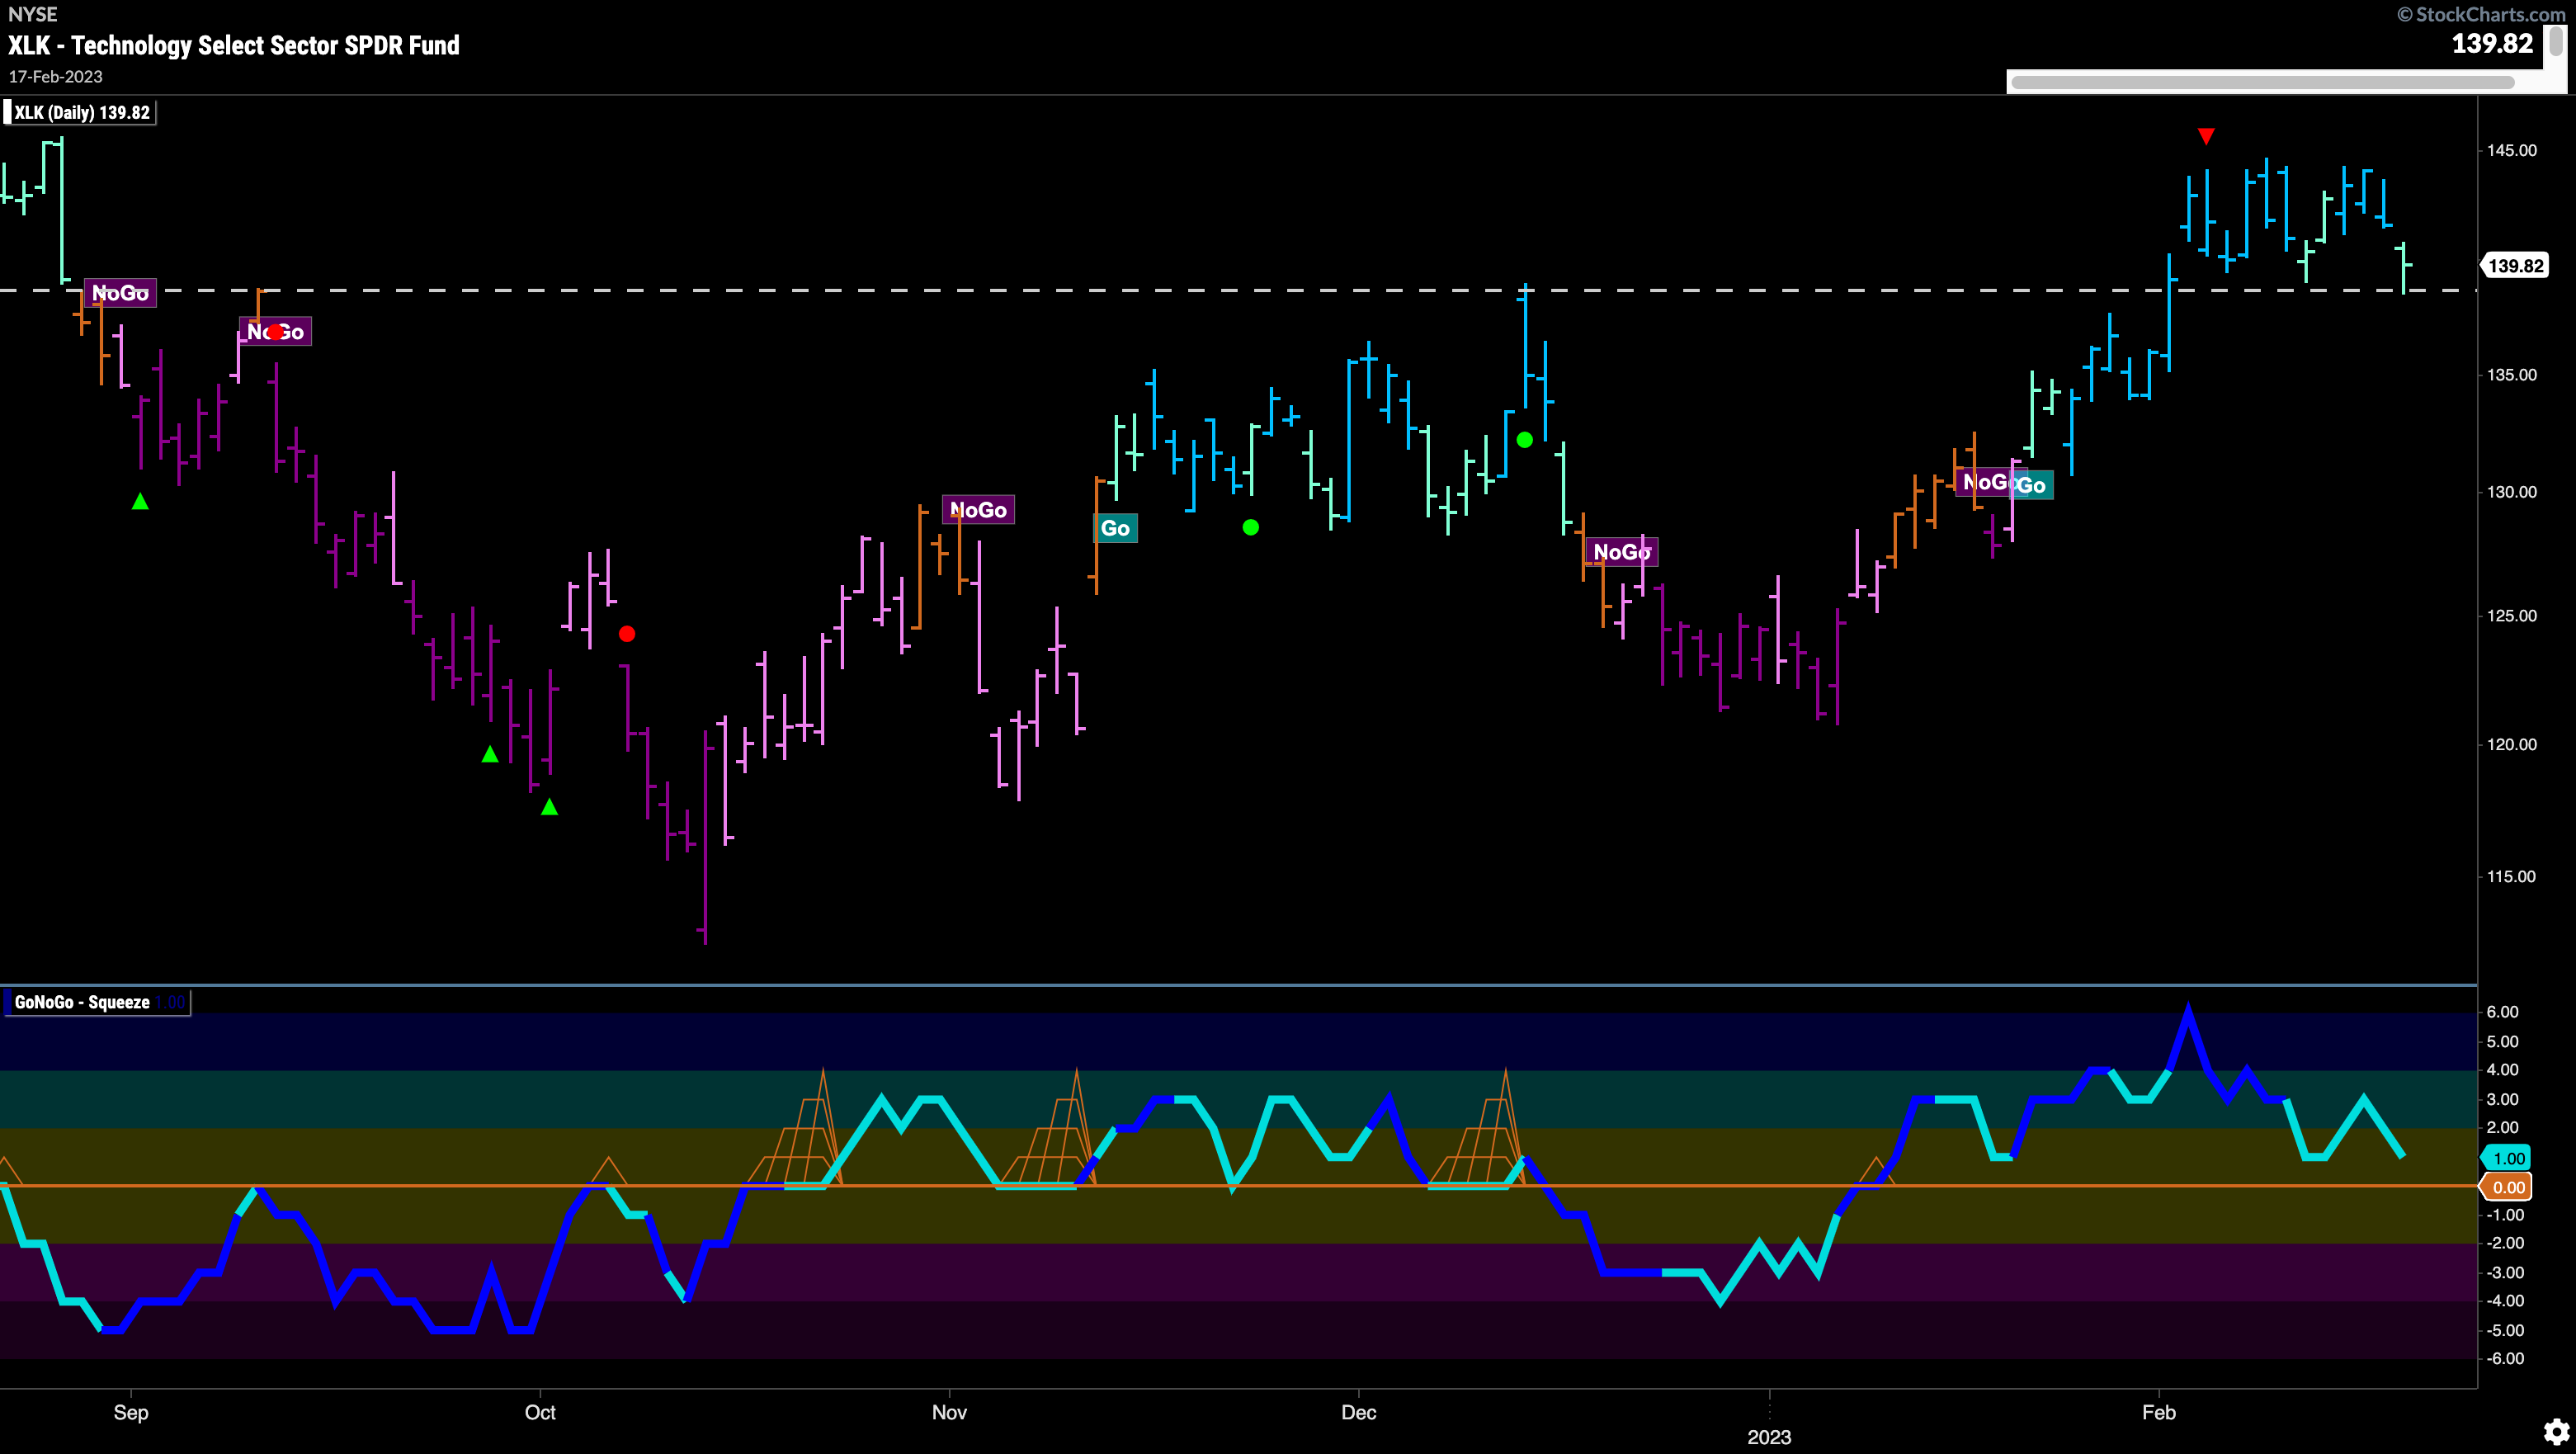Click the NYSE exchange label
Viewport: 2576px width, 1454px height.
(x=33, y=14)
